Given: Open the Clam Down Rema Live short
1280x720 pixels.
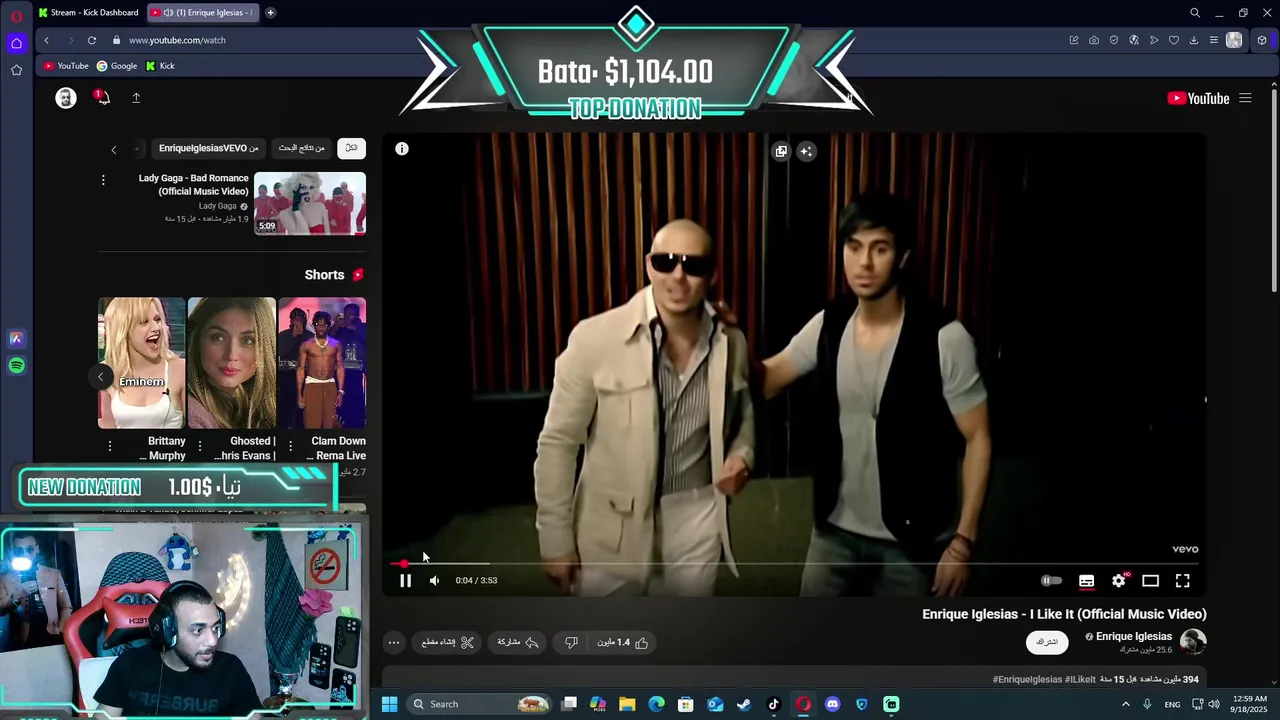Looking at the screenshot, I should click(322, 363).
